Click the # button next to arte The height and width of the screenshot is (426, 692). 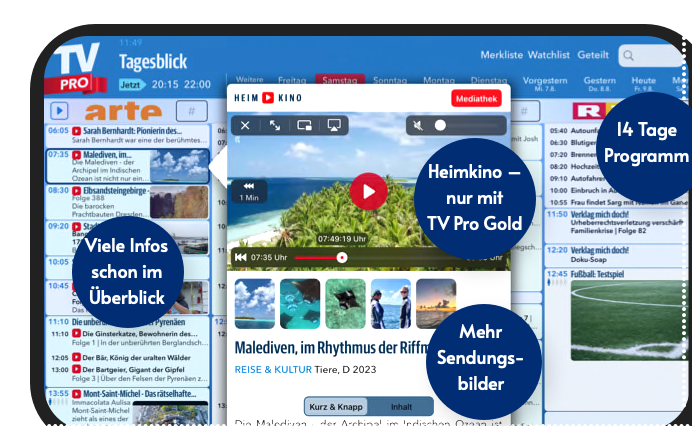192,111
